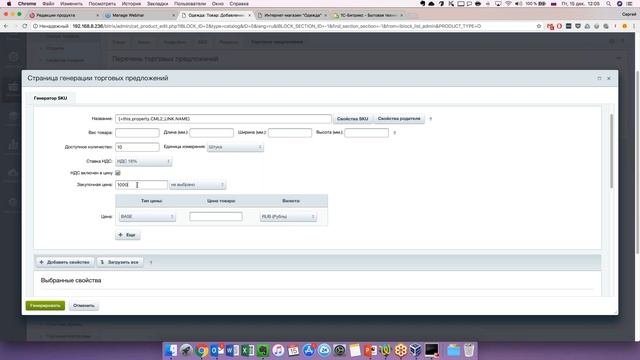
Task: Open the blue folder in dock
Action: pyautogui.click(x=453, y=350)
